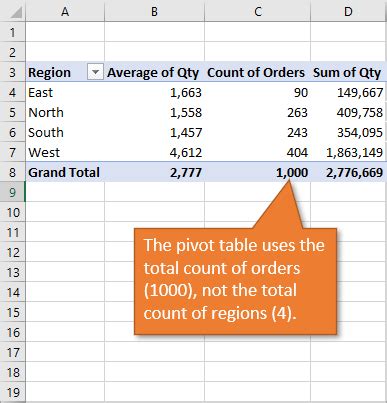Click North average value 1,558
Image resolution: width=387 pixels, height=403 pixels.
[x=154, y=112]
